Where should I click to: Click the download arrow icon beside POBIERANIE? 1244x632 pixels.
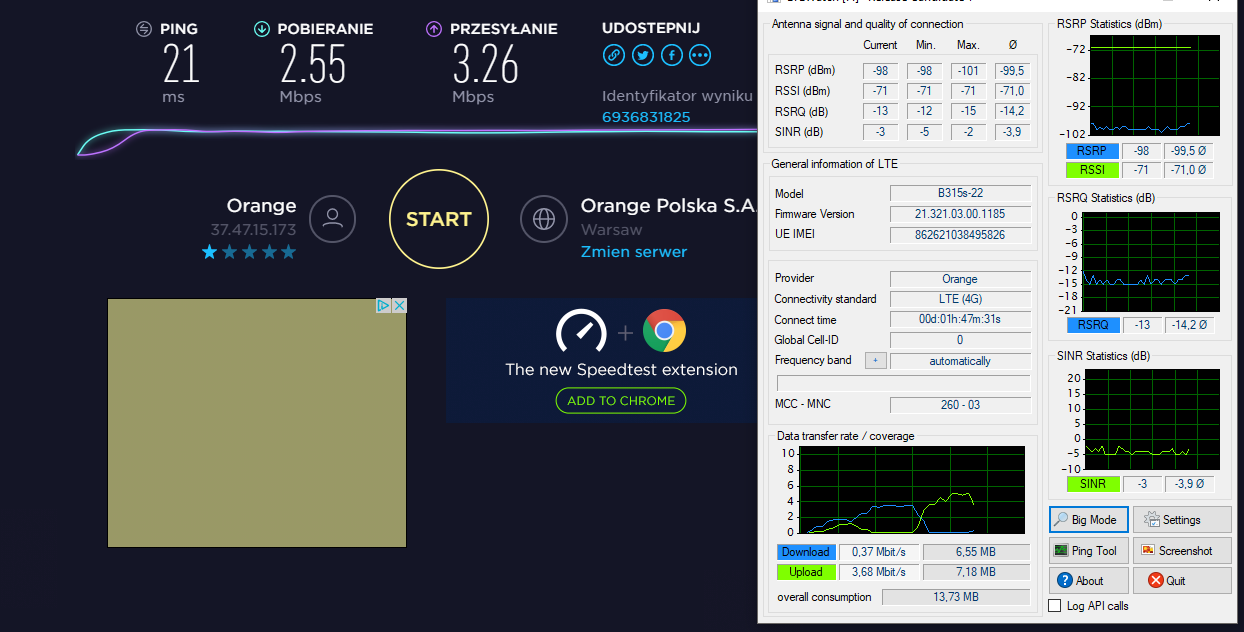click(x=262, y=29)
